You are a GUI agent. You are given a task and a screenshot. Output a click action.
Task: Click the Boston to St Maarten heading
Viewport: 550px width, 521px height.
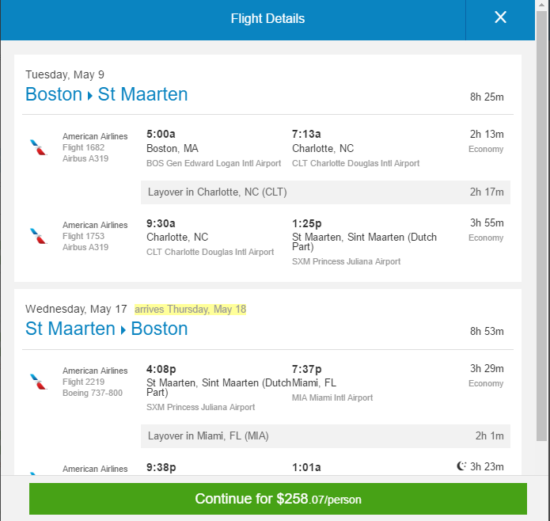[107, 94]
